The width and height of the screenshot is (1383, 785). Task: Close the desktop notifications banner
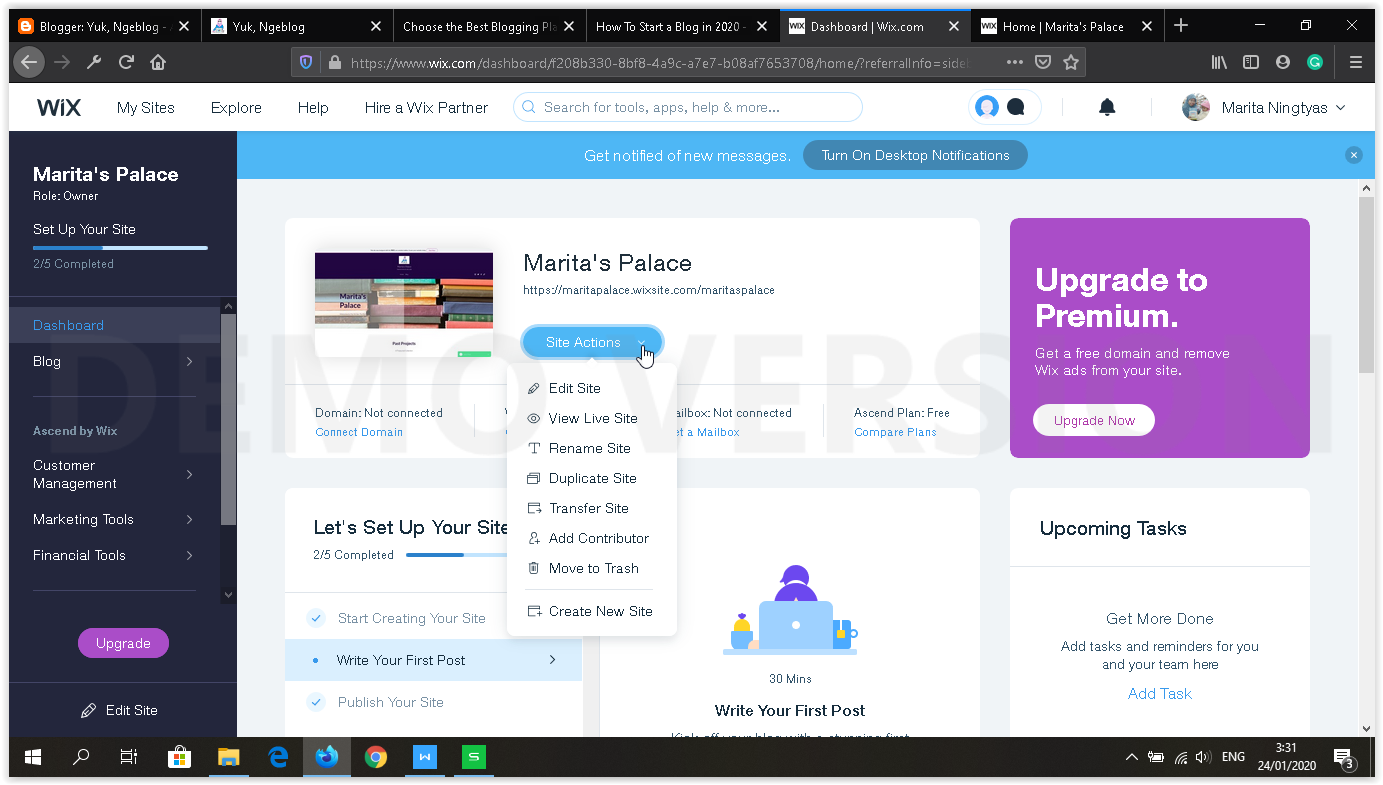coord(1354,155)
